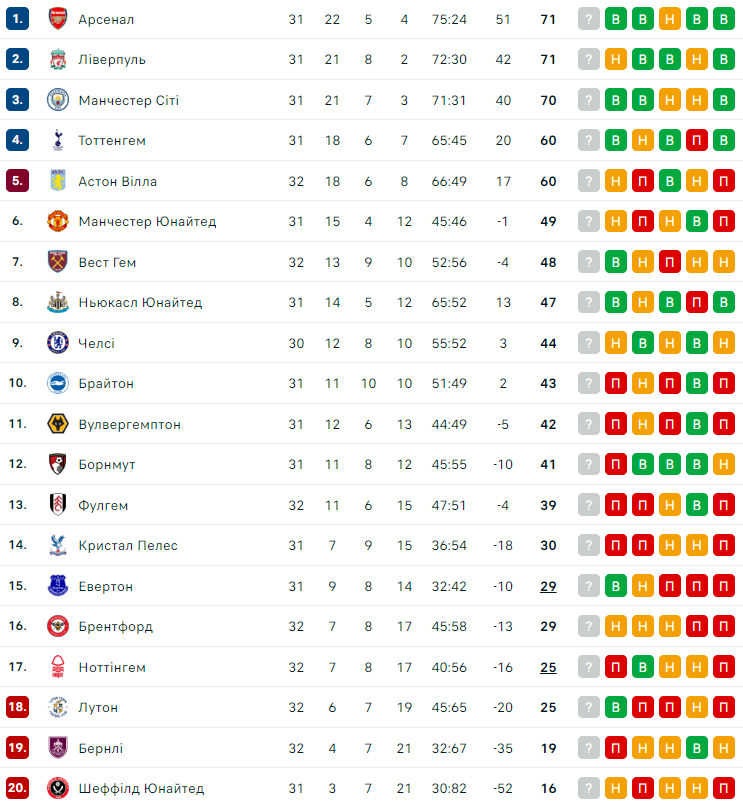Screen dimensions: 743x801
Task: Click Nottingham's underlined 25 points value
Action: [x=548, y=667]
